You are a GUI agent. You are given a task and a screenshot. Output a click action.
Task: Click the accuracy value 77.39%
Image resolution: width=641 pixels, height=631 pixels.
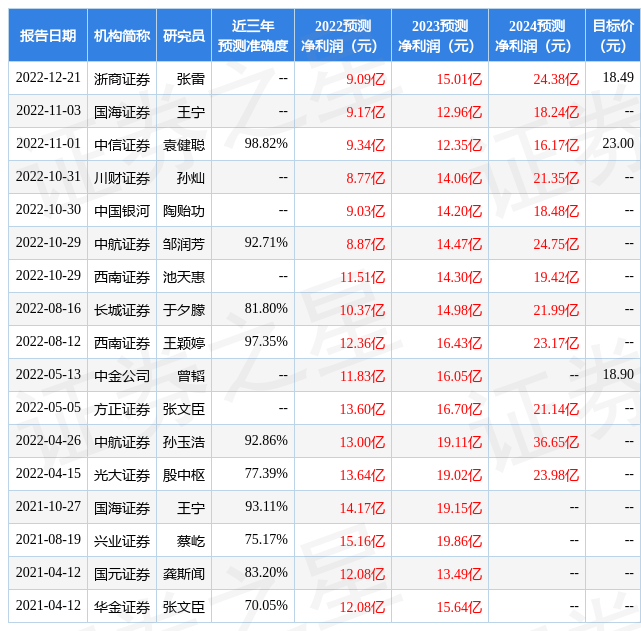click(266, 474)
